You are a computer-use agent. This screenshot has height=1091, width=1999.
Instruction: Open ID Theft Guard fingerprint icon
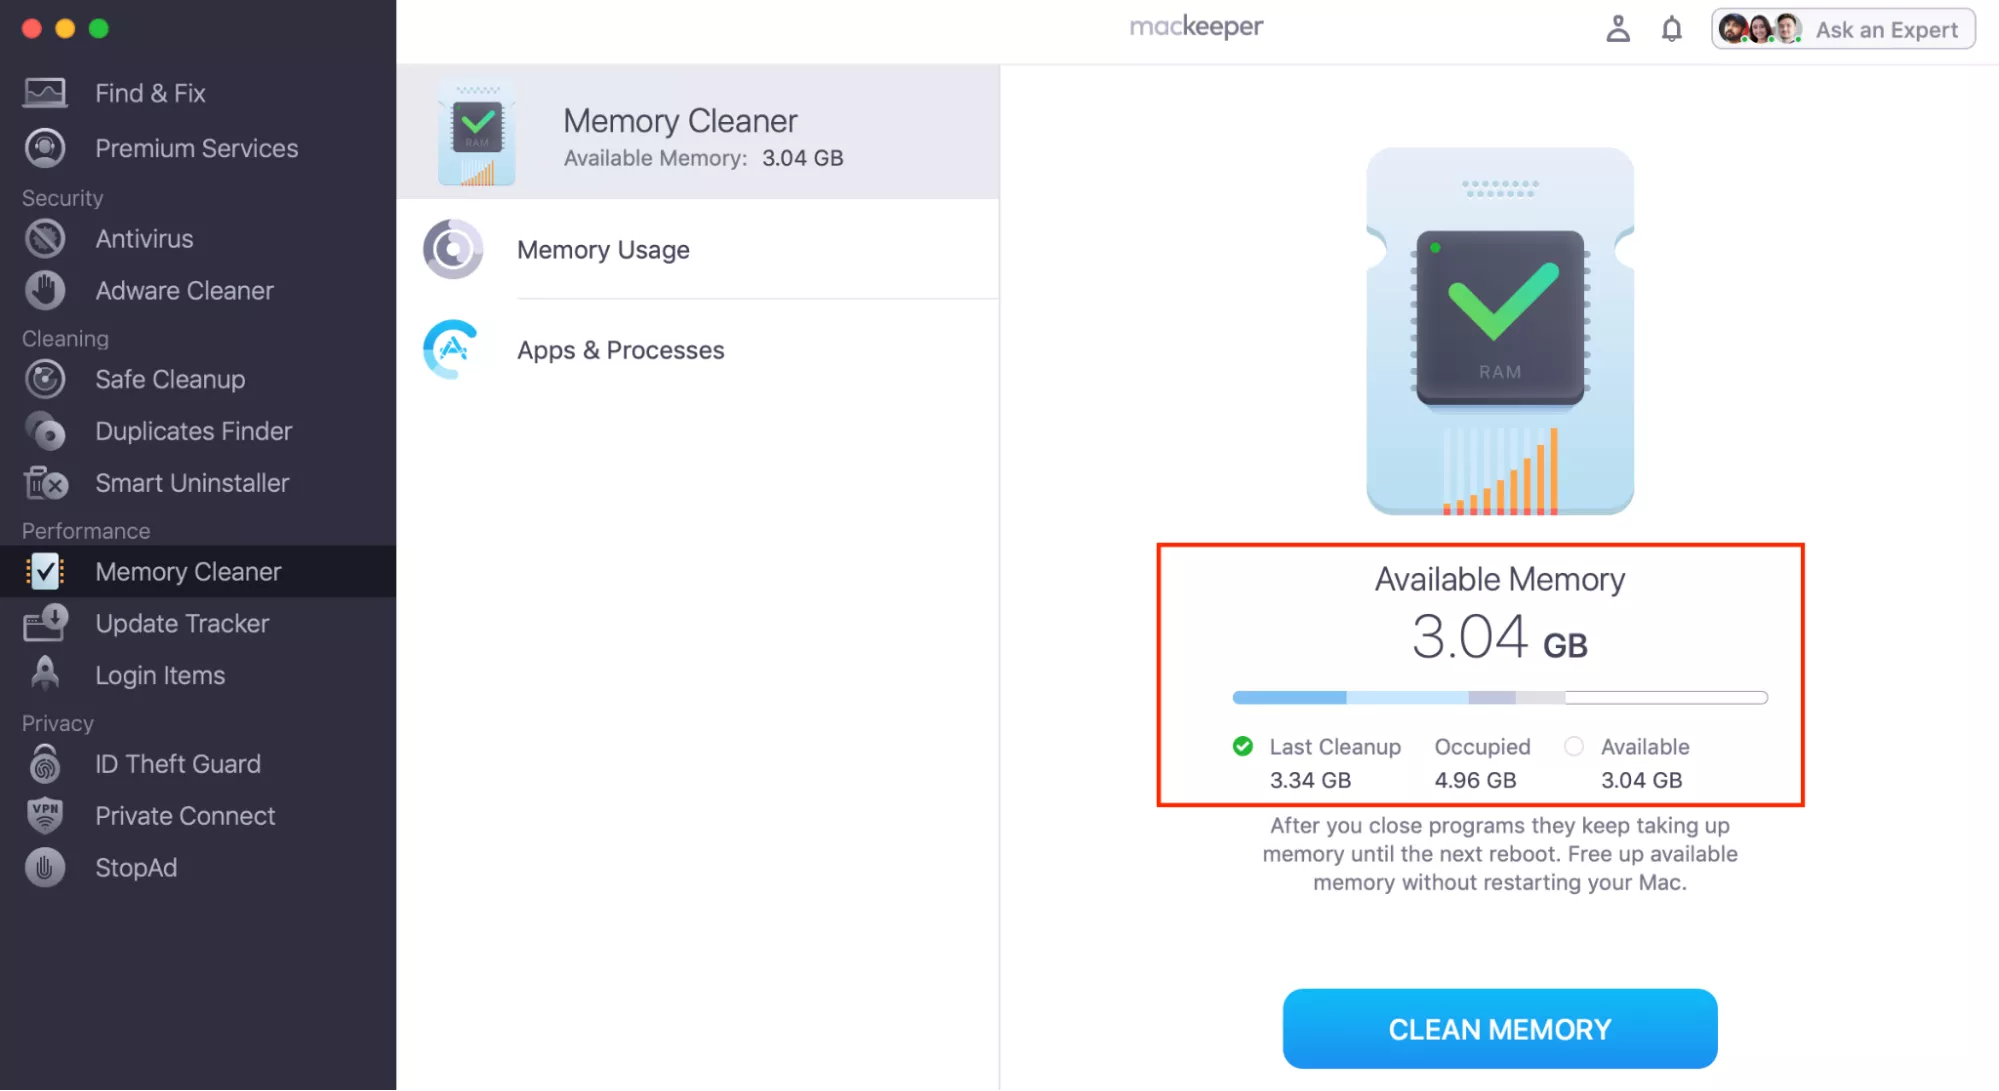44,763
